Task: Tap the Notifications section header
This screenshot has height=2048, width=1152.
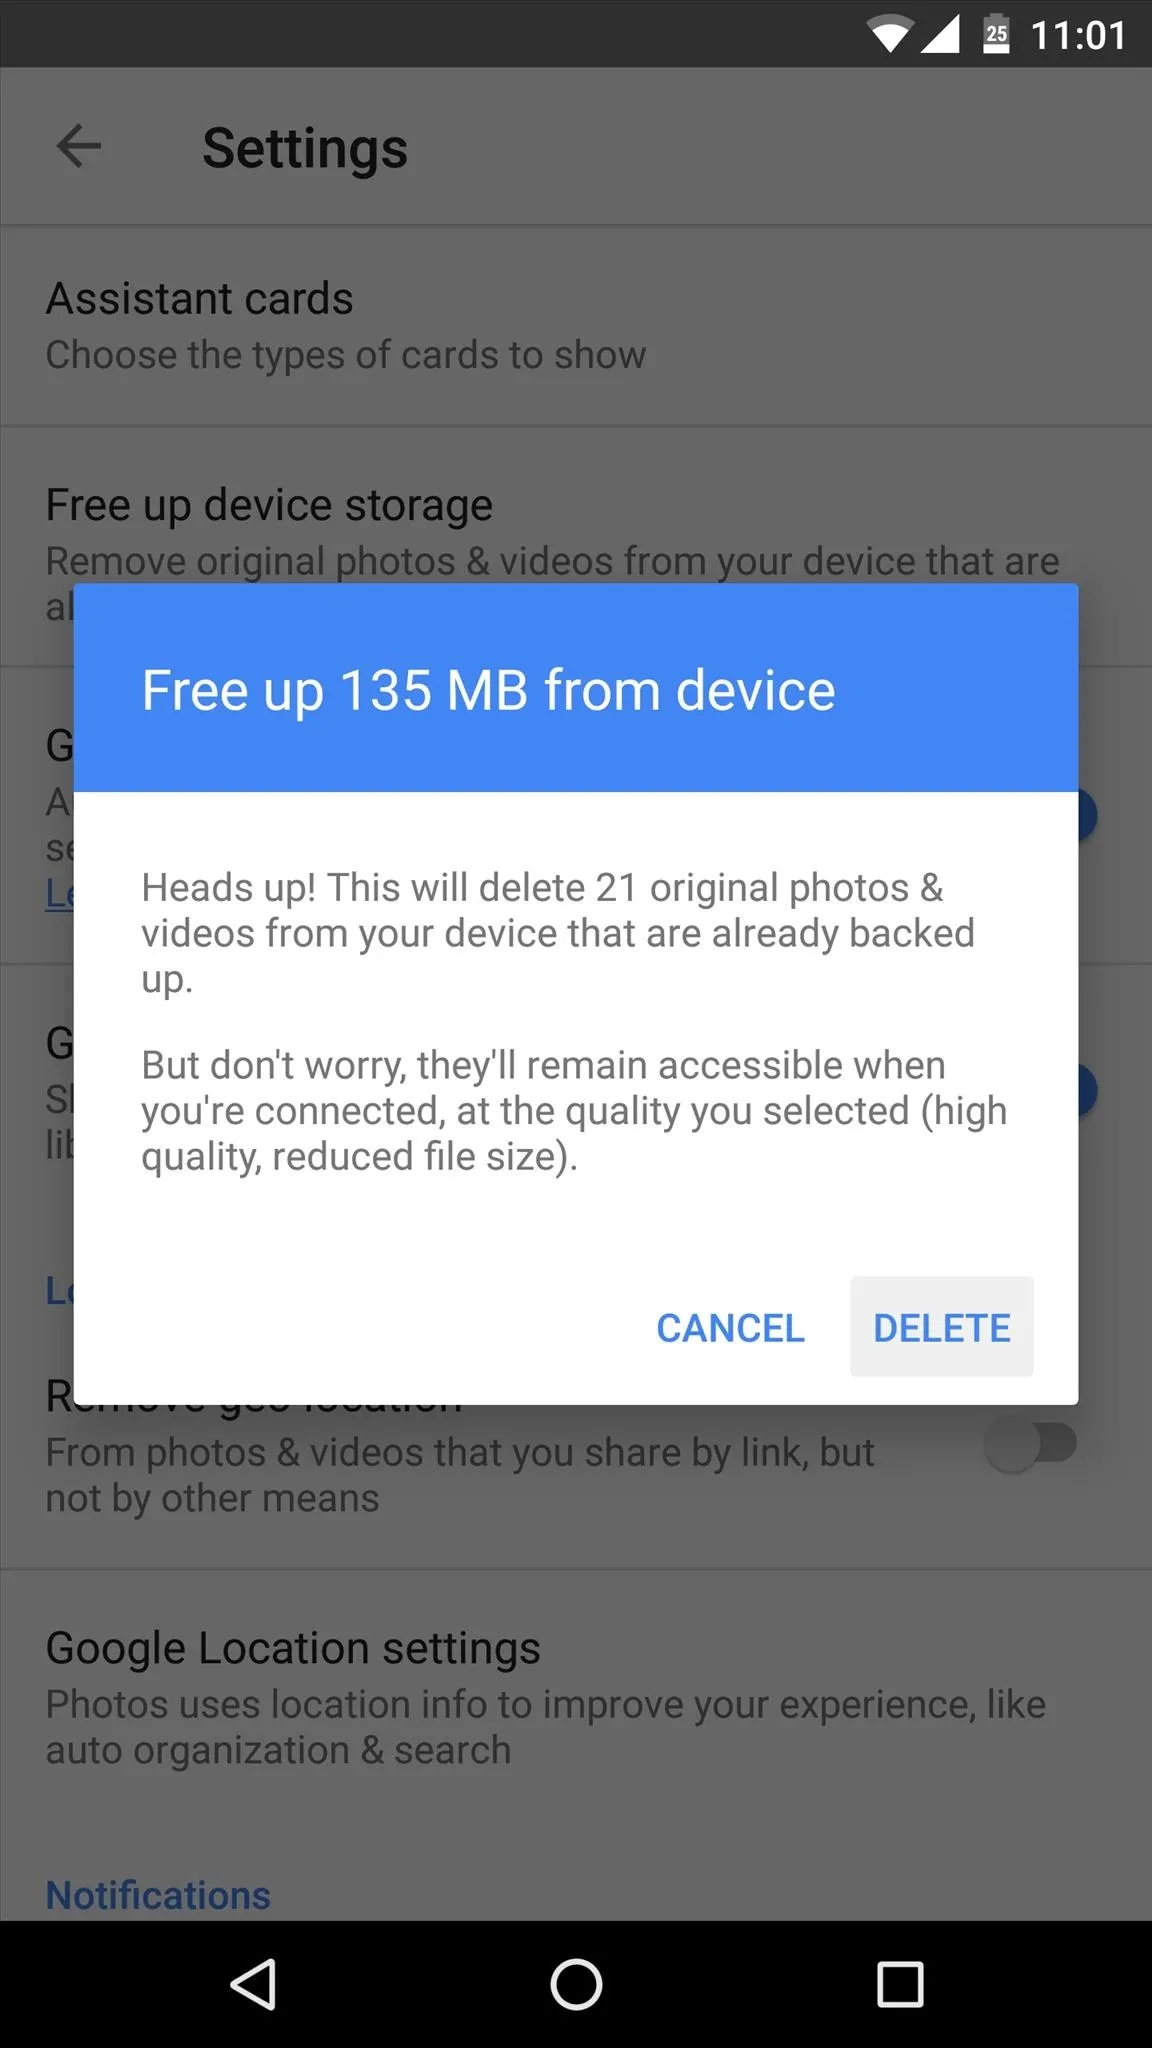Action: coord(158,1895)
